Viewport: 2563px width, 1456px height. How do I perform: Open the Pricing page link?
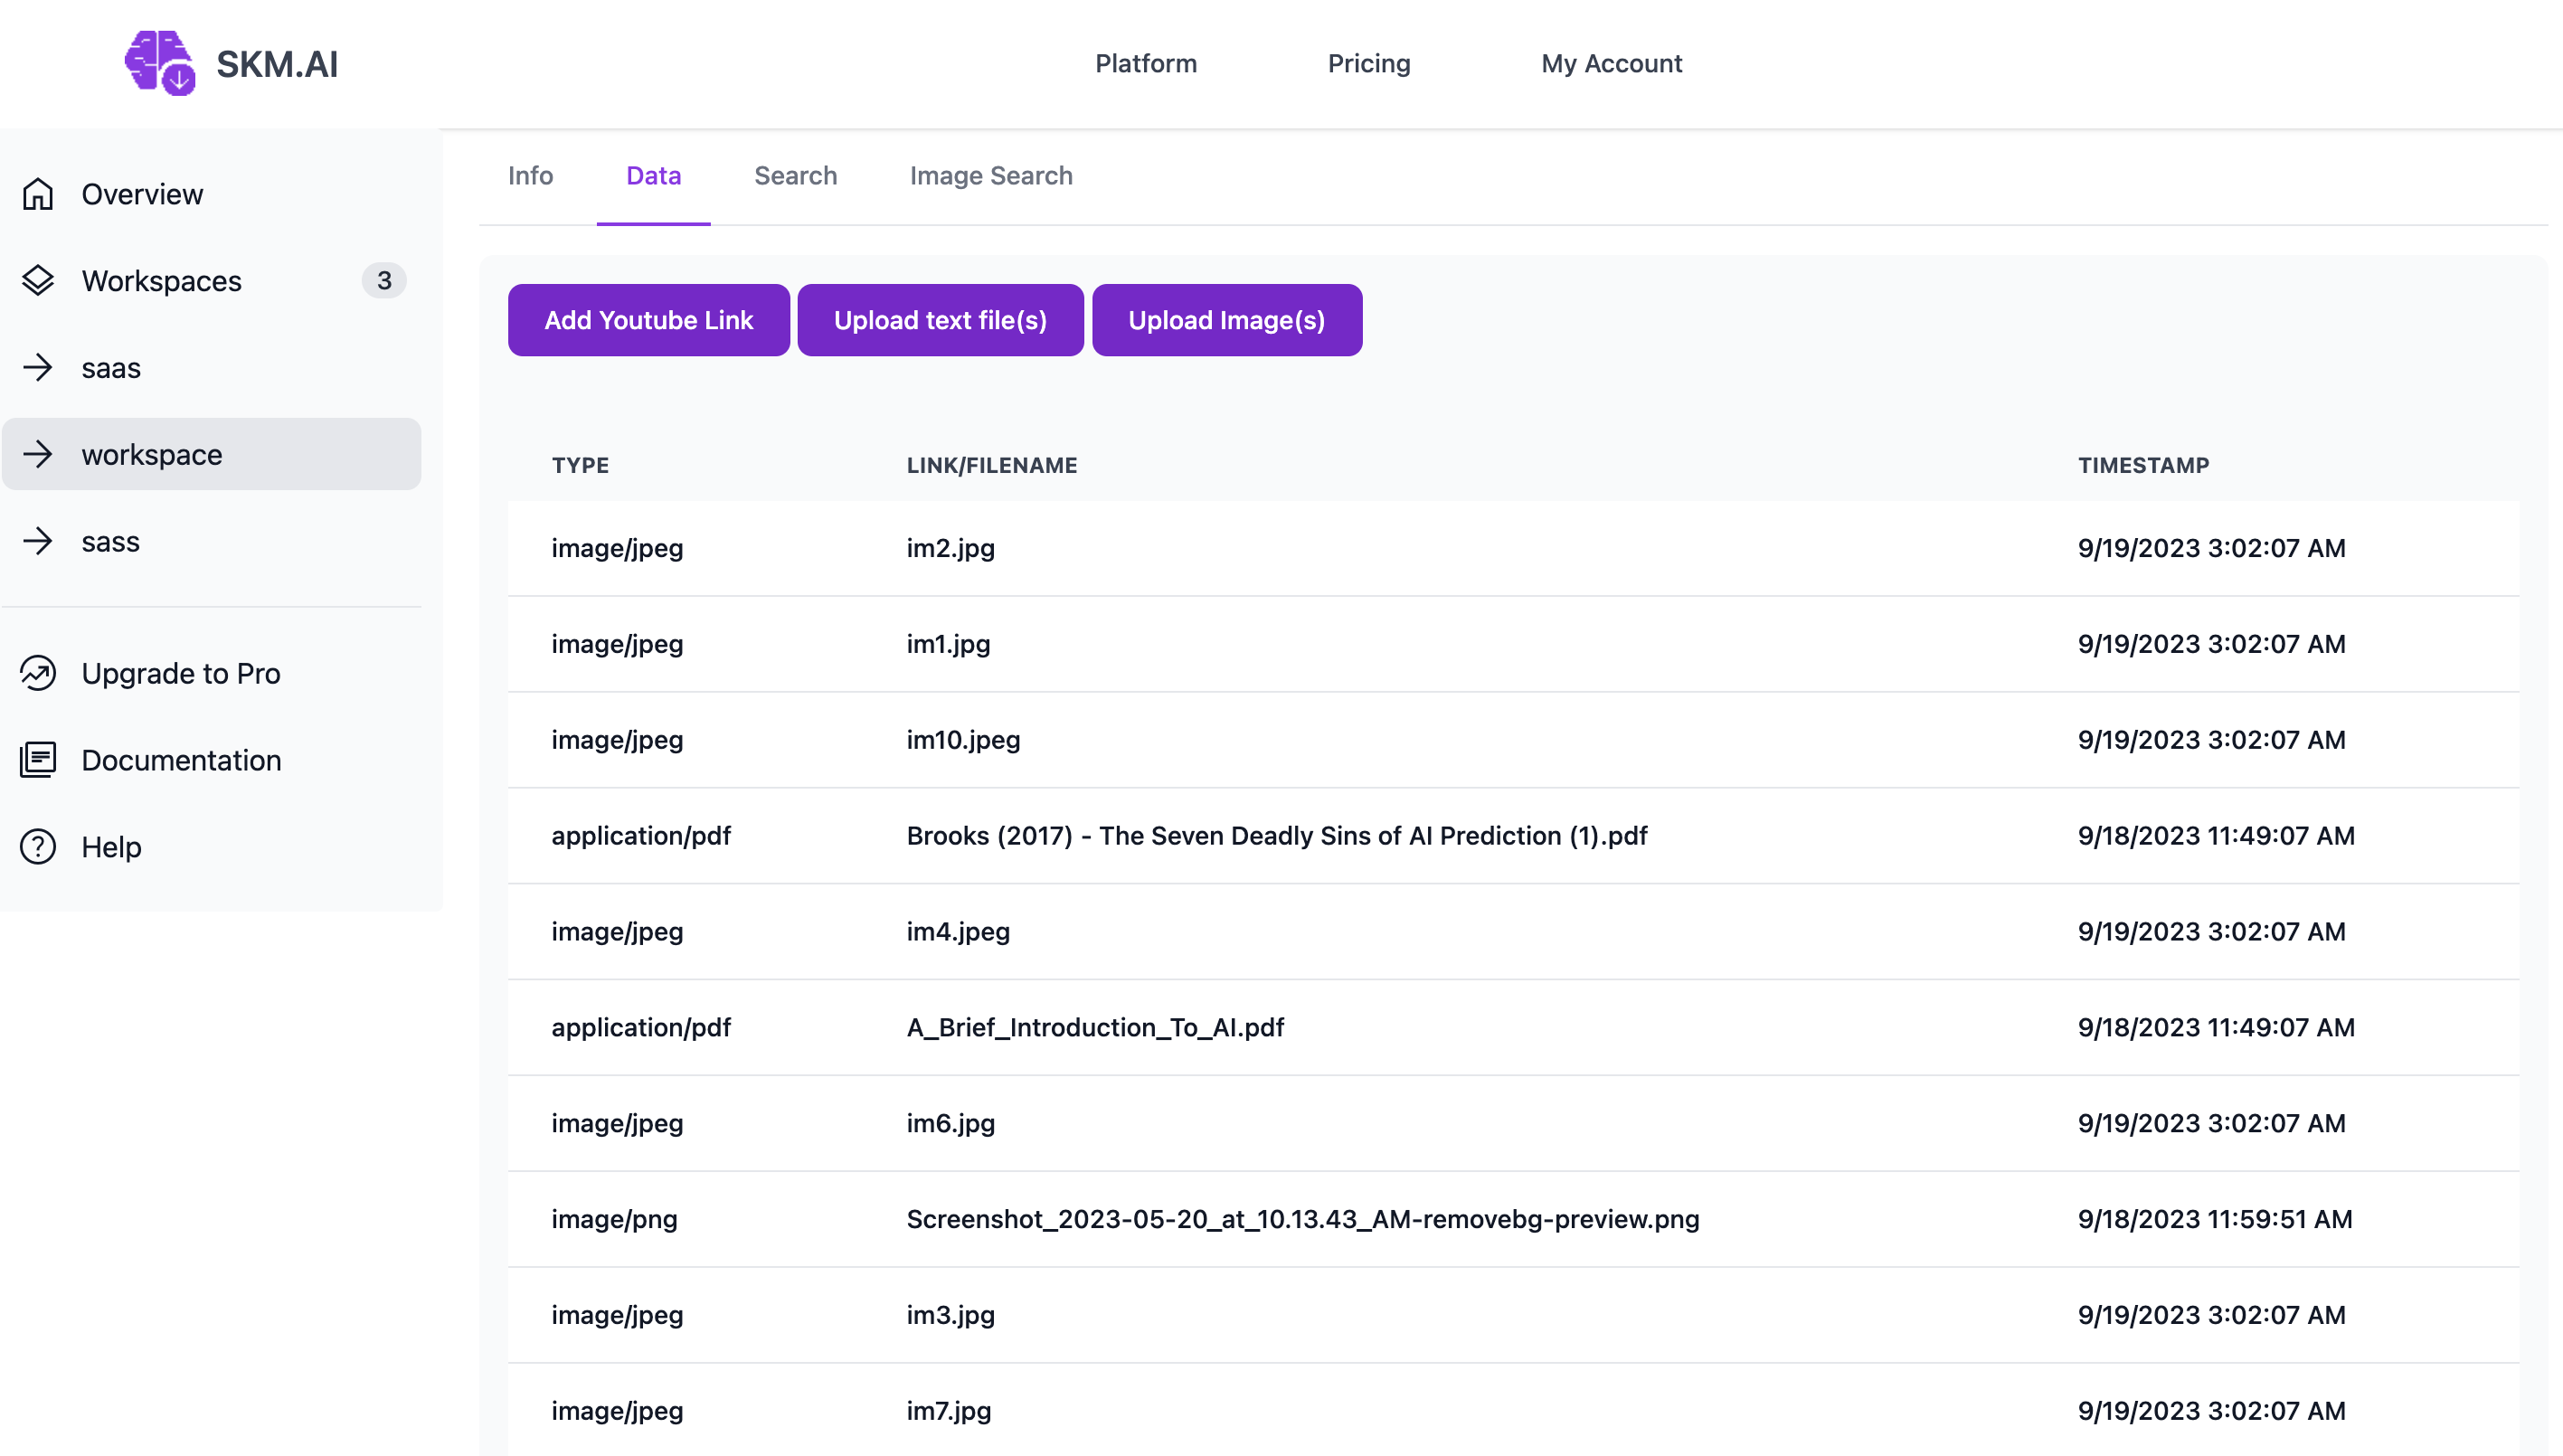[x=1368, y=64]
